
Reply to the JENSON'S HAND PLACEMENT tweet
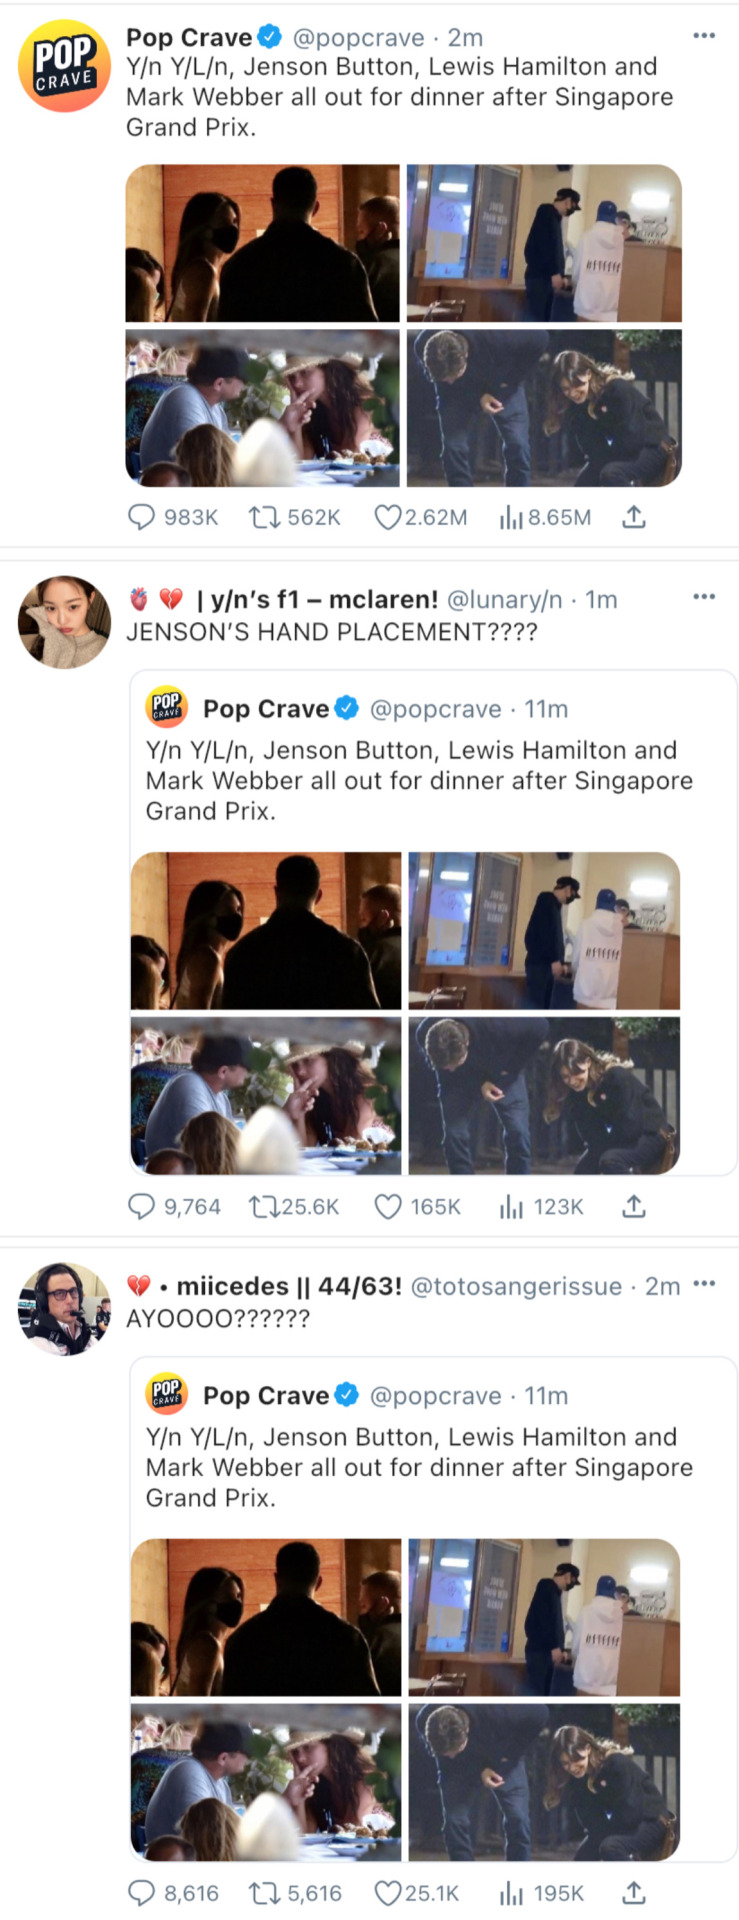141,1207
